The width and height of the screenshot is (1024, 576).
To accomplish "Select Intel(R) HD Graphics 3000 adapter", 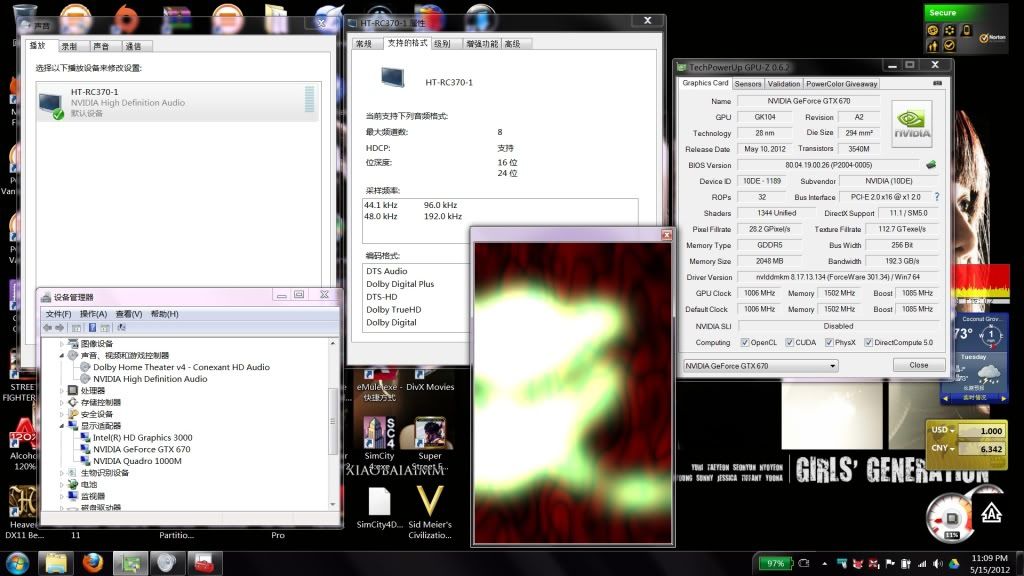I will 142,438.
